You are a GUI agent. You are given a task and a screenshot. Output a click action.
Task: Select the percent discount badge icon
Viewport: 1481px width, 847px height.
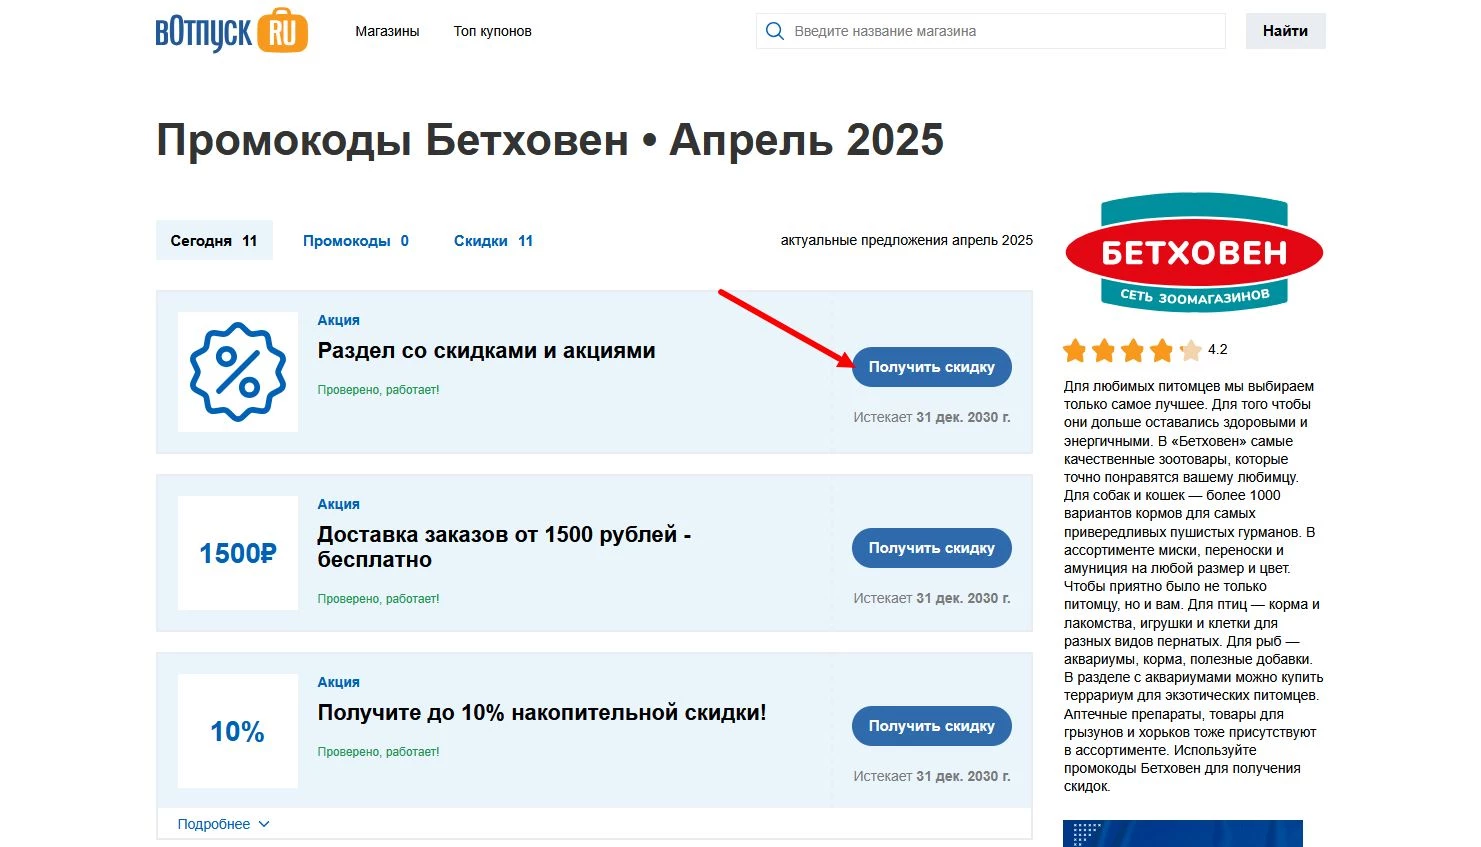pos(237,371)
